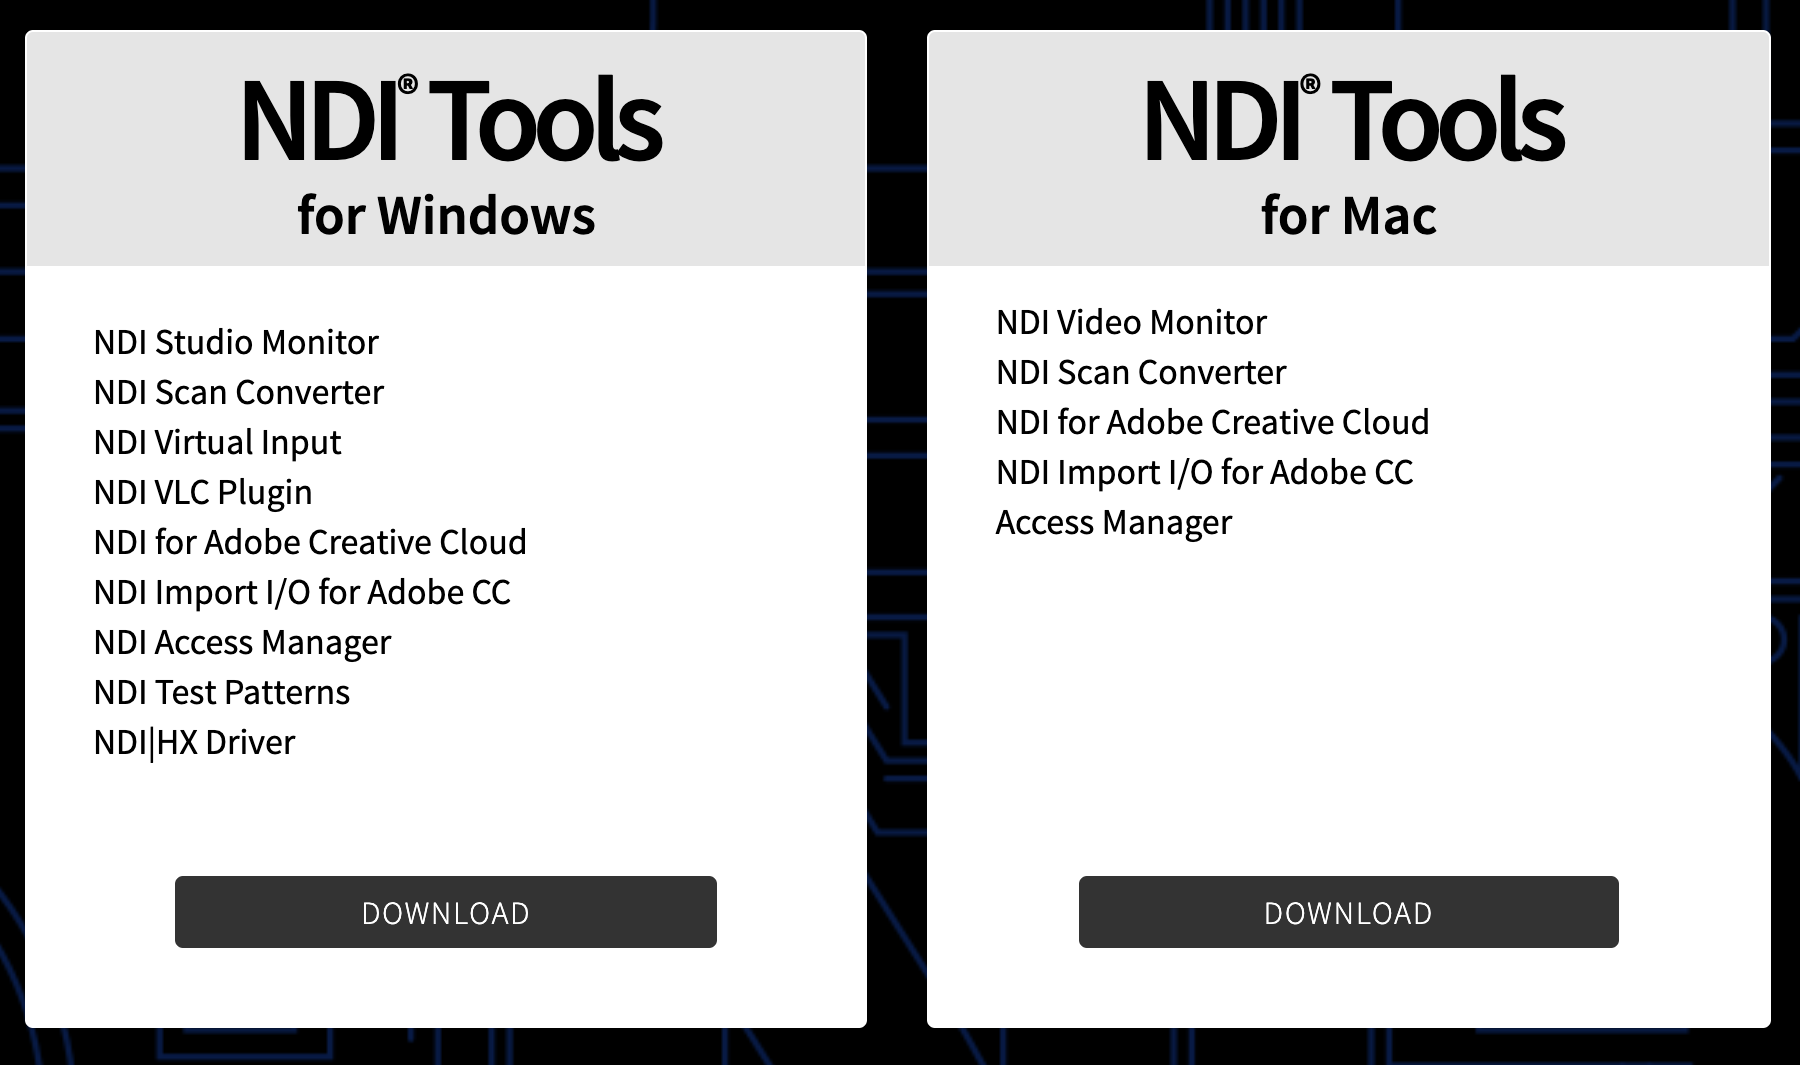Click NDI Video Monitor in the Mac list
This screenshot has width=1800, height=1065.
[1131, 322]
